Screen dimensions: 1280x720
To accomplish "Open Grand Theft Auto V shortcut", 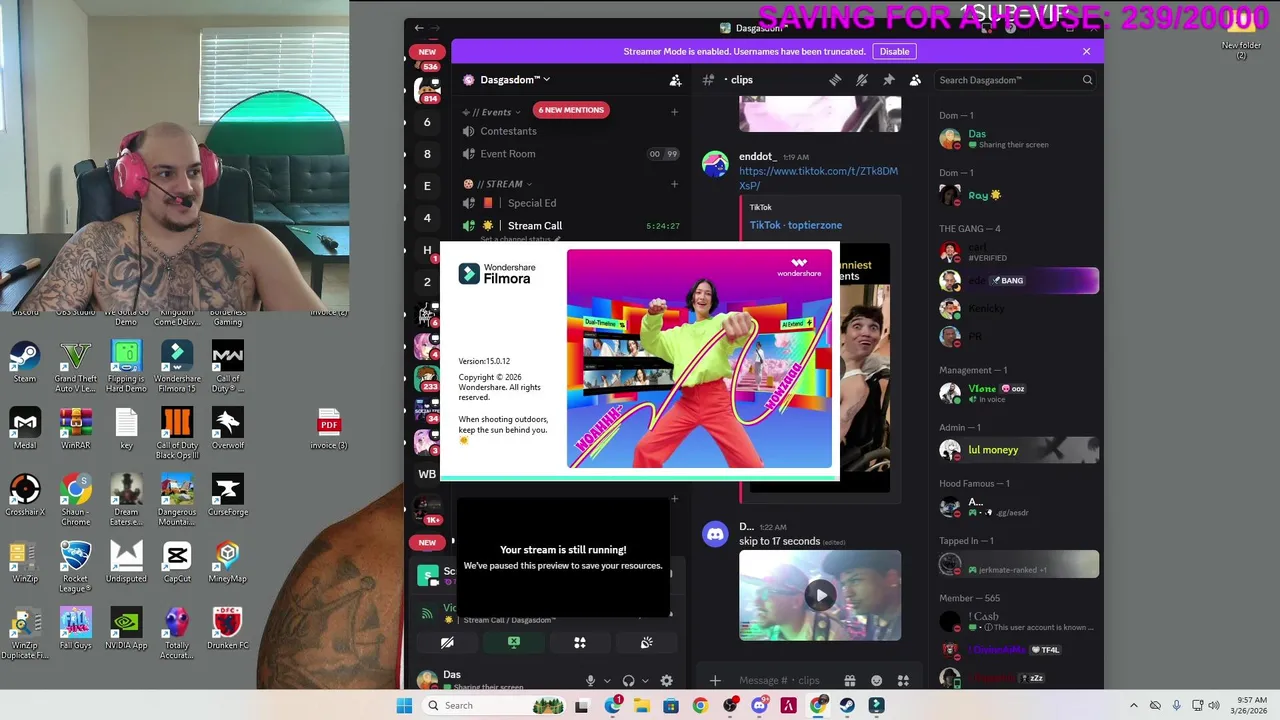I will pyautogui.click(x=76, y=367).
